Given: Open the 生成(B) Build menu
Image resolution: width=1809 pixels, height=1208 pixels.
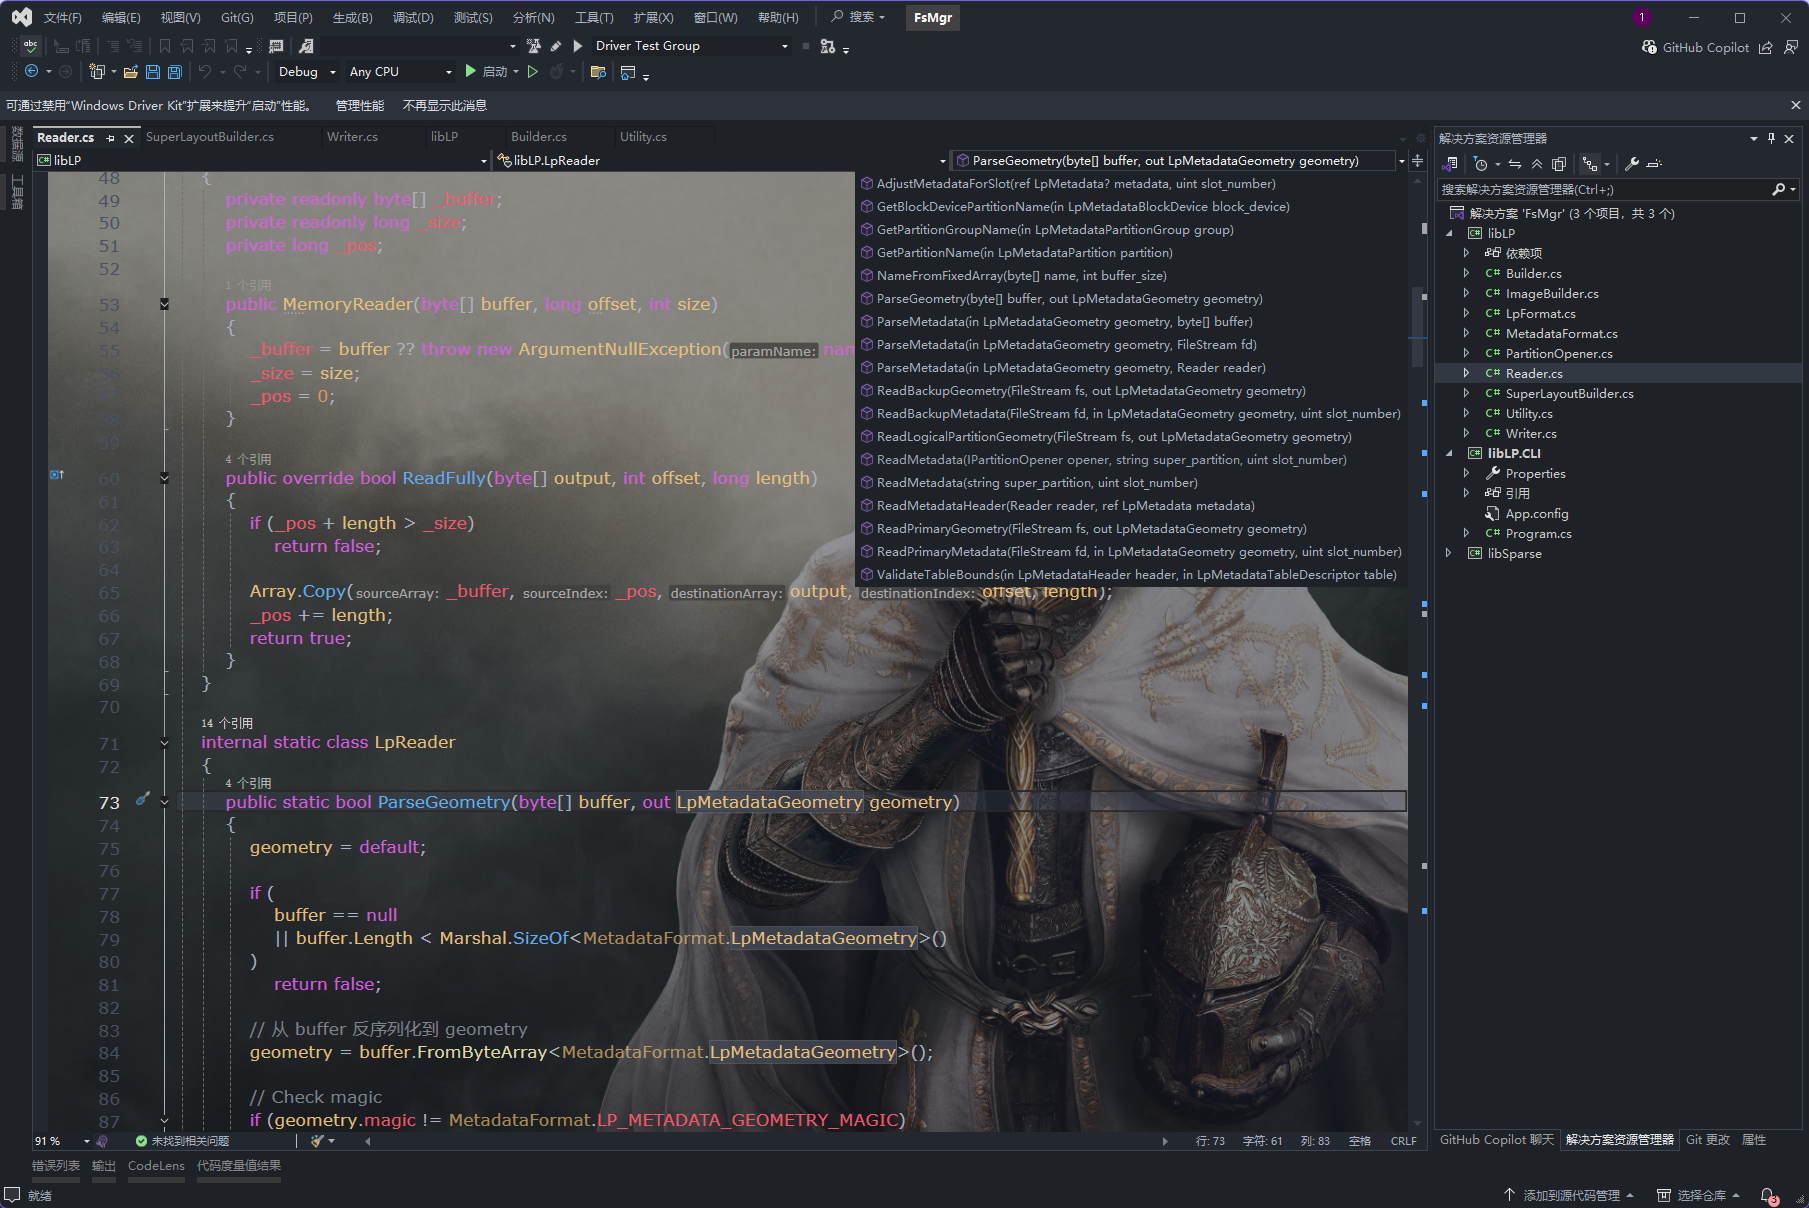Looking at the screenshot, I should pyautogui.click(x=352, y=17).
